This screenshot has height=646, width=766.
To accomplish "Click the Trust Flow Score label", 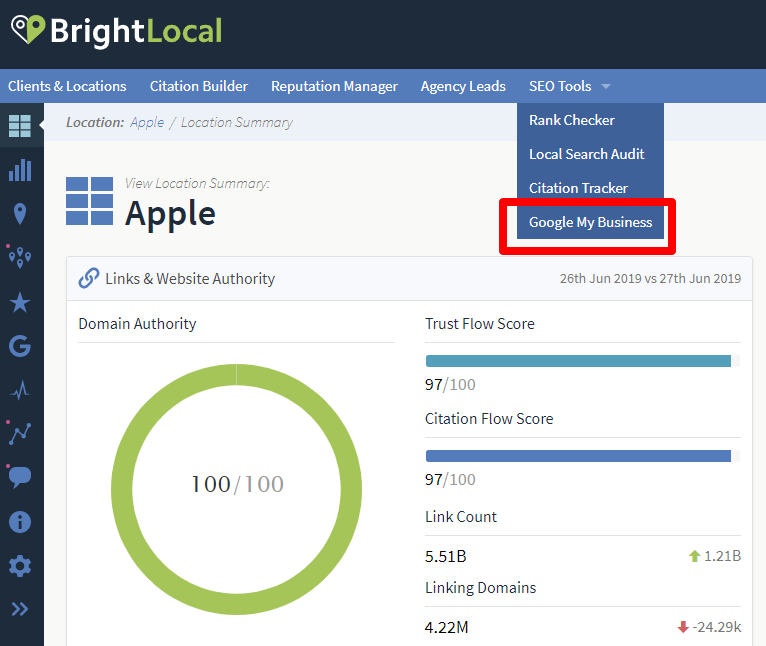I will pyautogui.click(x=480, y=323).
